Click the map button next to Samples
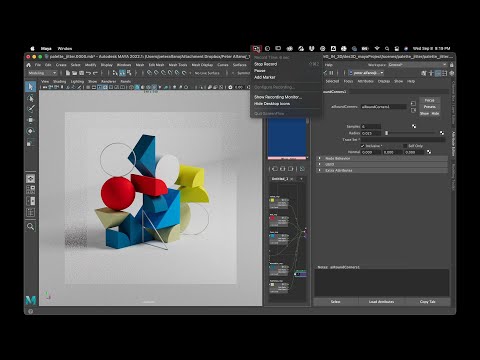Viewport: 480px width, 360px height. [x=414, y=126]
